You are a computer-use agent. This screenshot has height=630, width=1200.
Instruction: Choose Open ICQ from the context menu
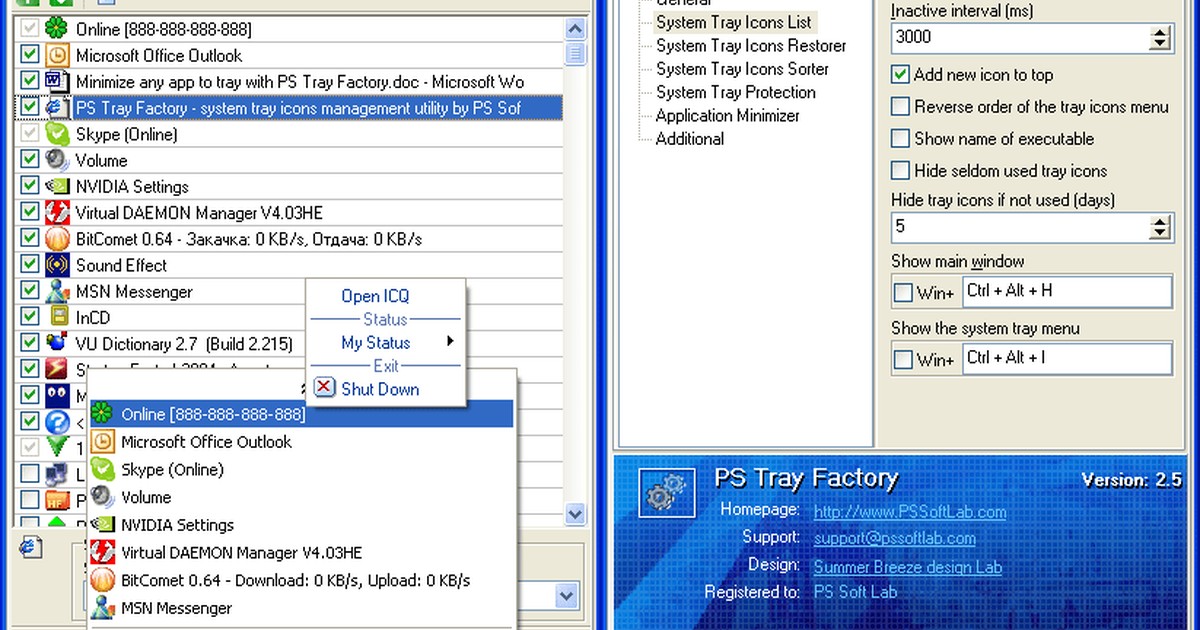(375, 296)
